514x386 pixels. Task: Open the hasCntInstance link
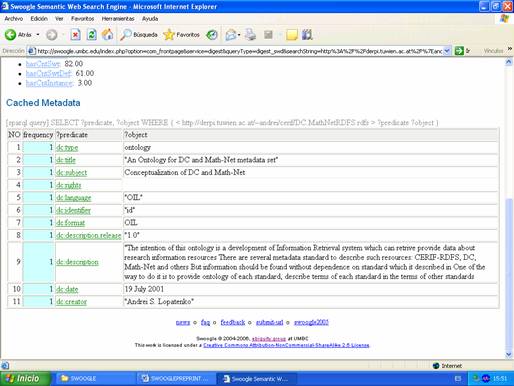[x=50, y=83]
